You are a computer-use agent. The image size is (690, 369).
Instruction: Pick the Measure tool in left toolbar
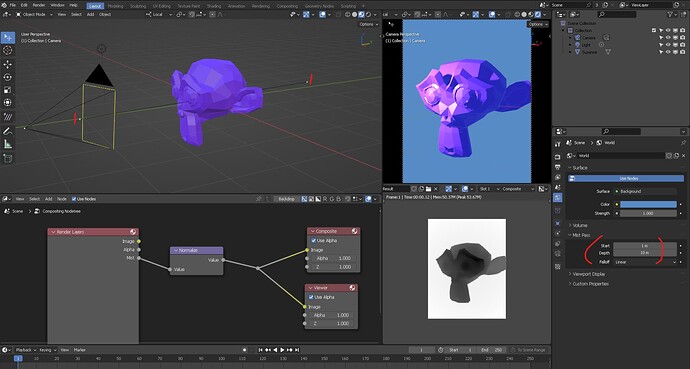(8, 144)
